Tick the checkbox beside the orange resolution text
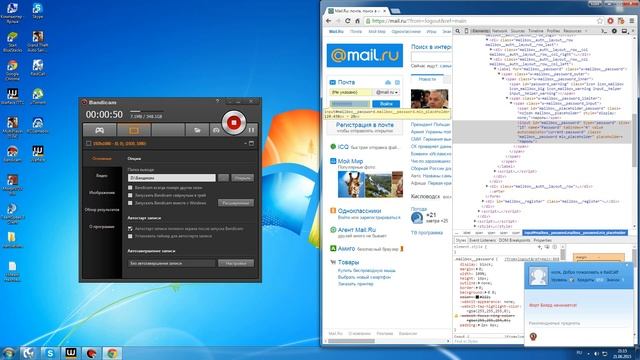Viewport: 640px width, 360px height. click(x=88, y=143)
